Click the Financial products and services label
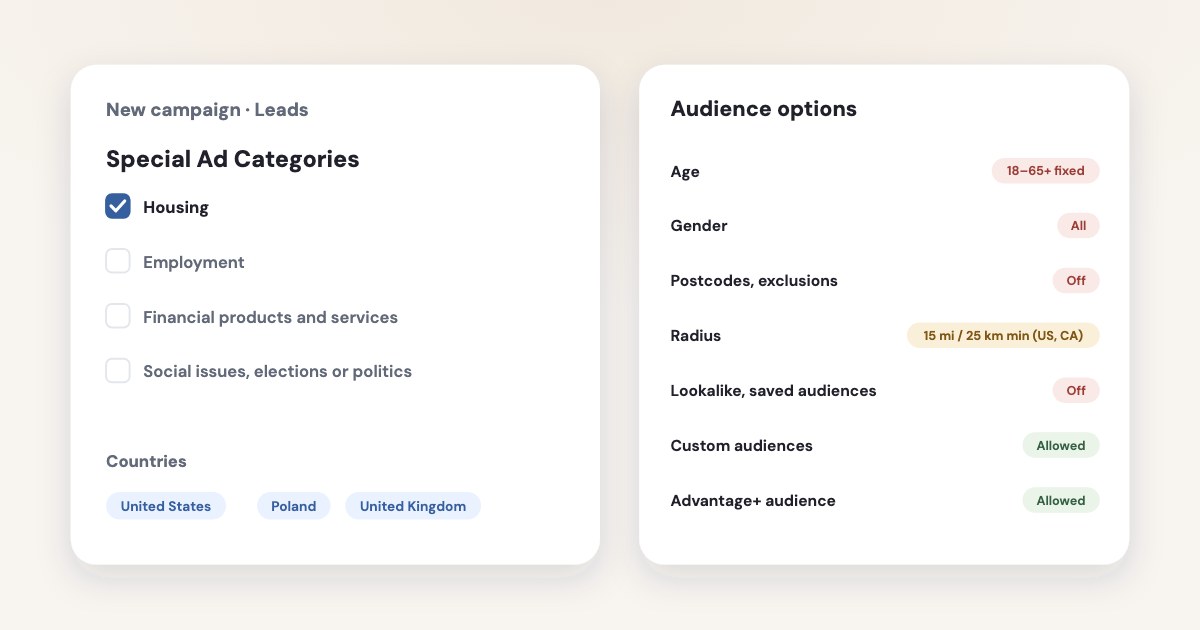This screenshot has height=630, width=1200. [x=270, y=317]
